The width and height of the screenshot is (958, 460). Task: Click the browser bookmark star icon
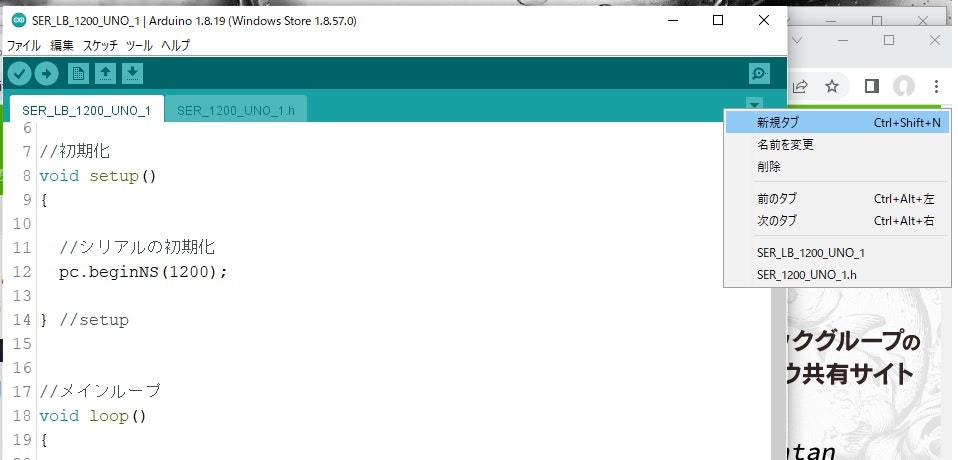pos(832,86)
